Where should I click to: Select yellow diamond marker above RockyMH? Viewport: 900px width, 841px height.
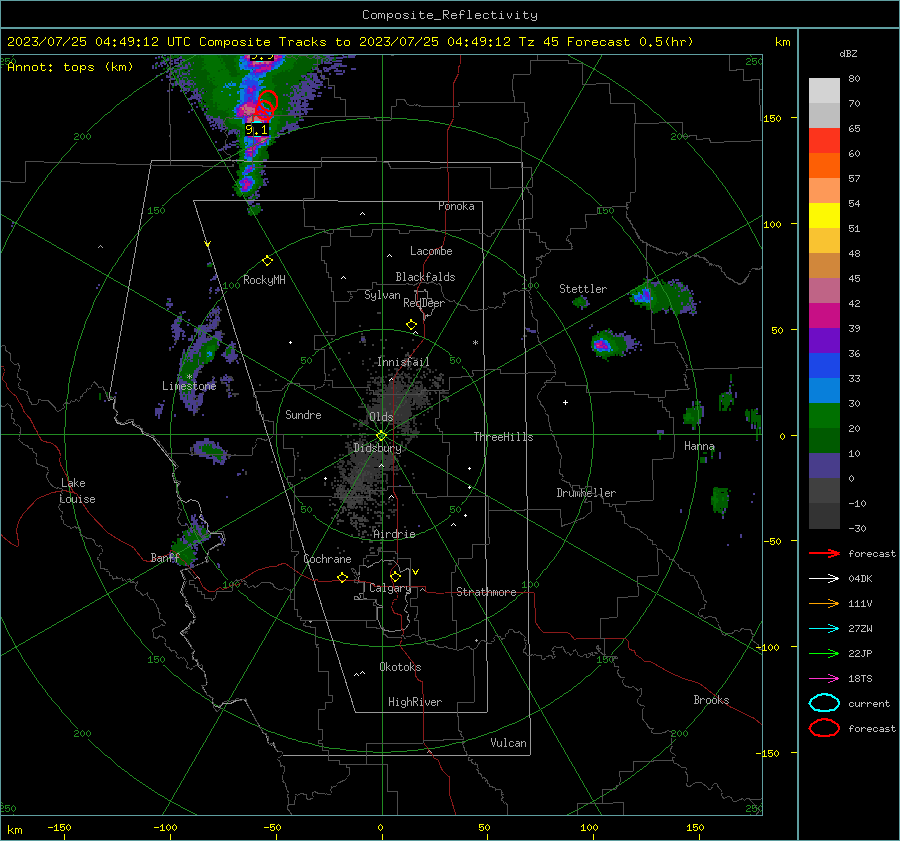click(x=267, y=261)
